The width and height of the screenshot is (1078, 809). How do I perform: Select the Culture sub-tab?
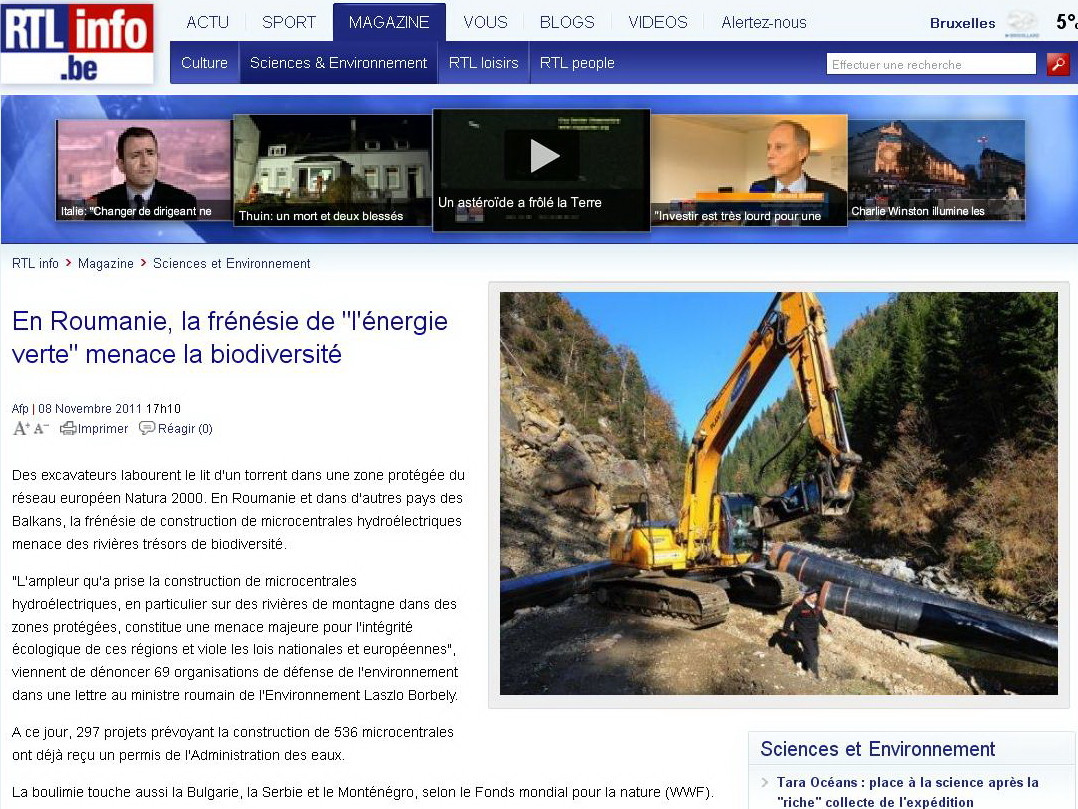[204, 62]
